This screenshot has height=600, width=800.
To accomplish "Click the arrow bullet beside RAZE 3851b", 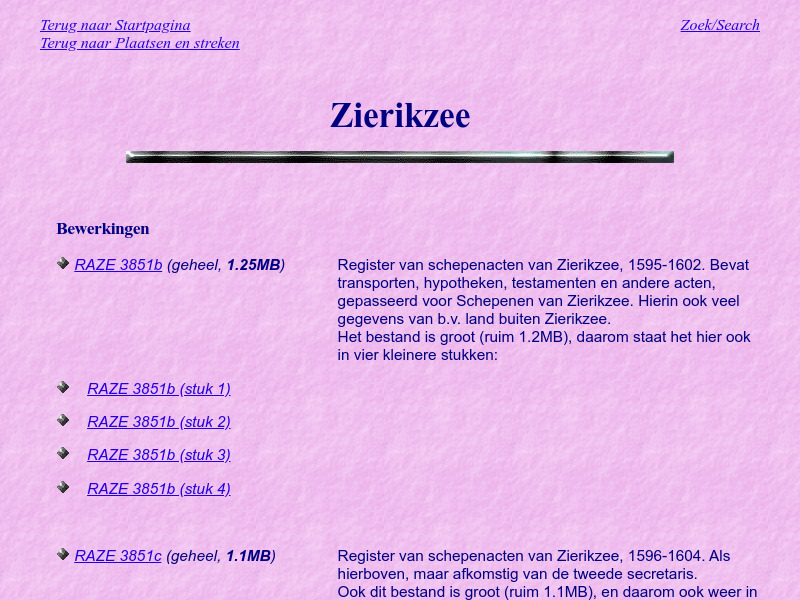I will point(62,263).
